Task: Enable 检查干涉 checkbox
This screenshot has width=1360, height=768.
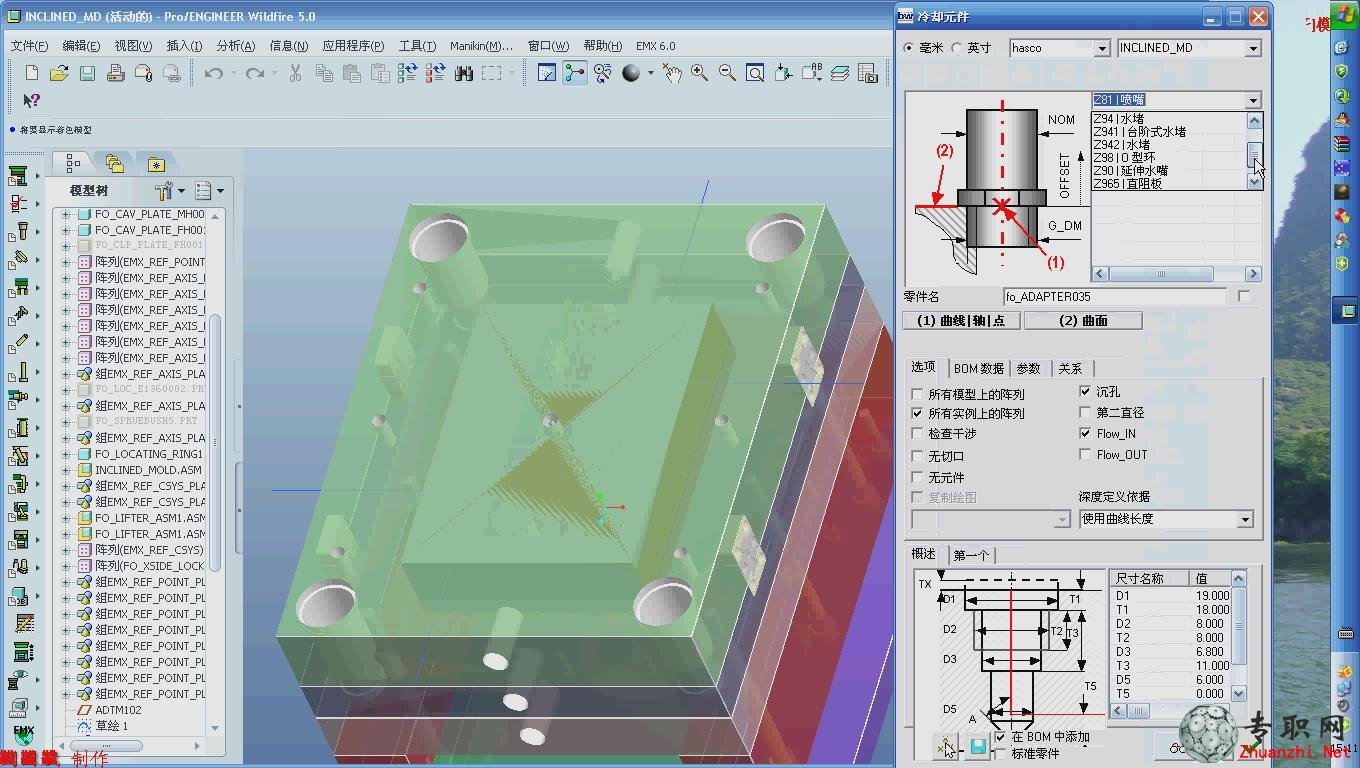Action: [x=917, y=433]
